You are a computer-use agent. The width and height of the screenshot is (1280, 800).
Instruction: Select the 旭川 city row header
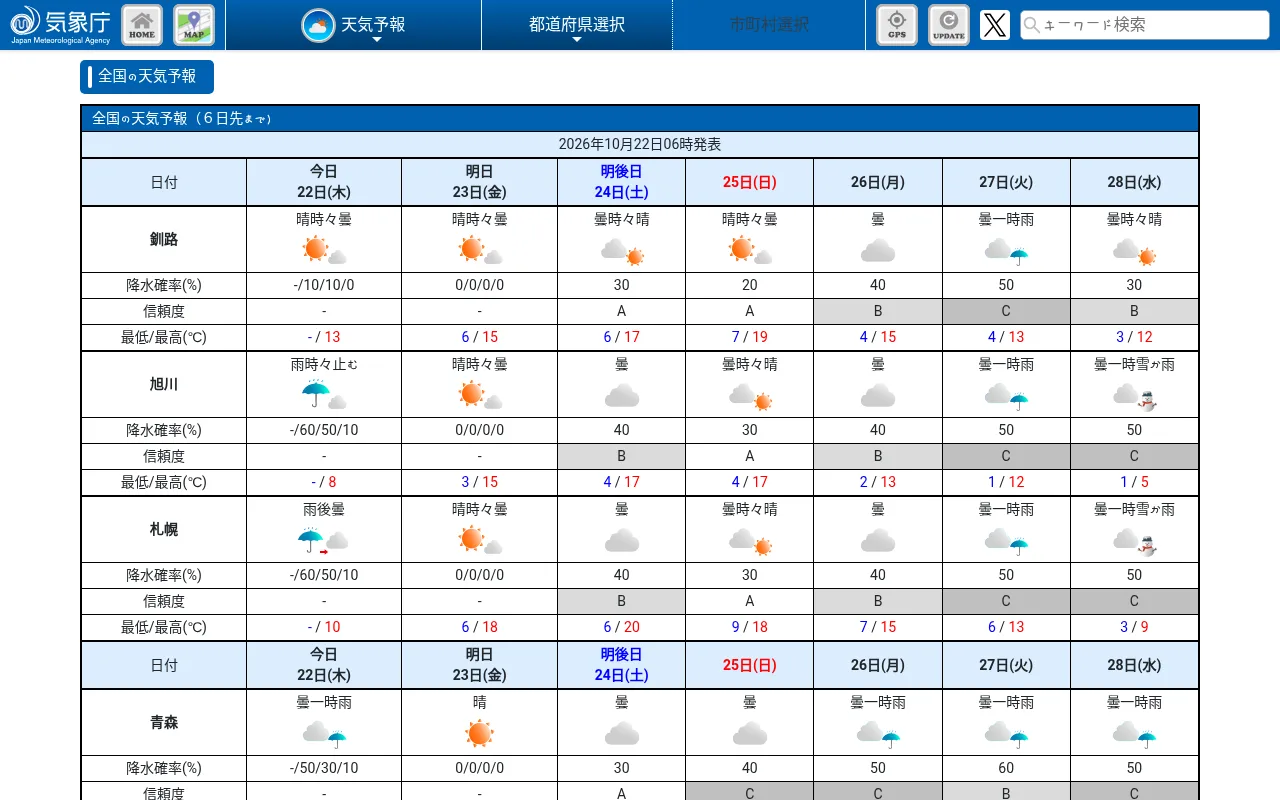164,384
